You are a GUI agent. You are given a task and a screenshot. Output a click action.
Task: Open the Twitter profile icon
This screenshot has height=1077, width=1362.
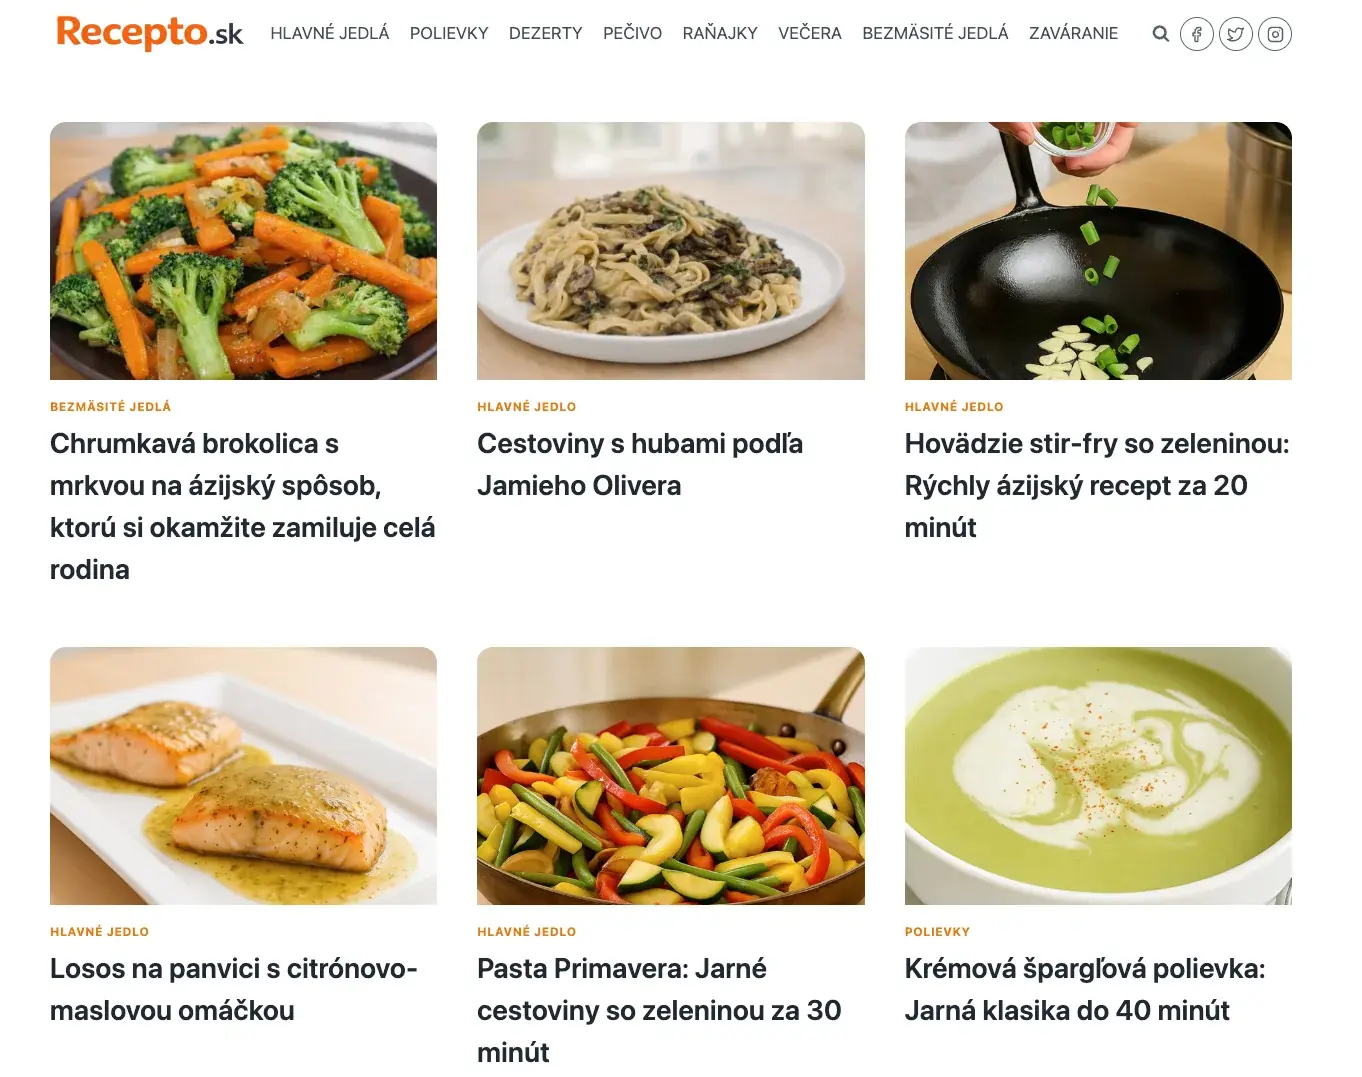click(1236, 34)
